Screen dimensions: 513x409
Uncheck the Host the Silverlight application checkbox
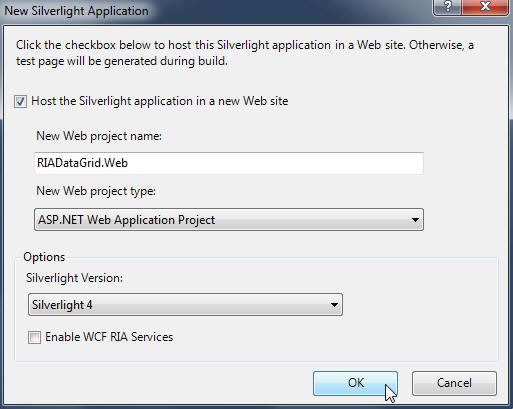[x=20, y=101]
